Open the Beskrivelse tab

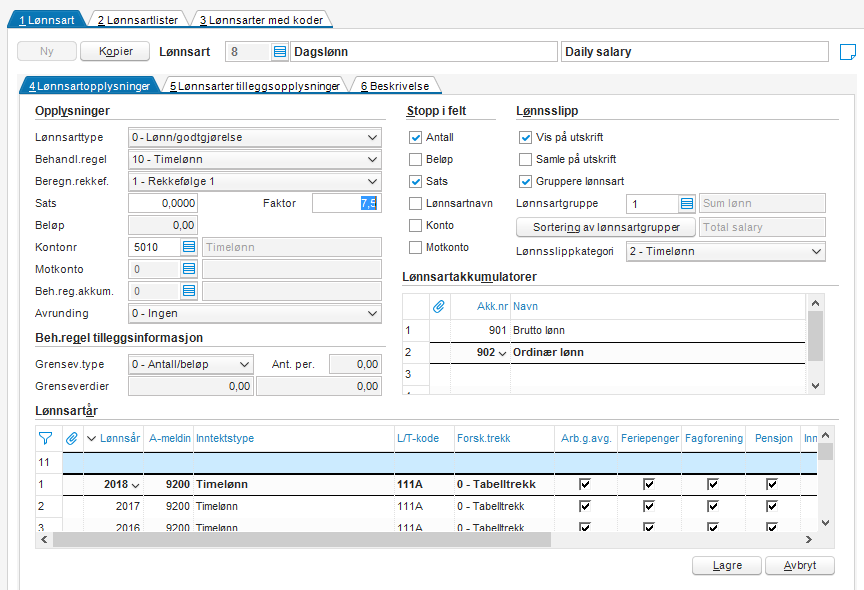[394, 87]
